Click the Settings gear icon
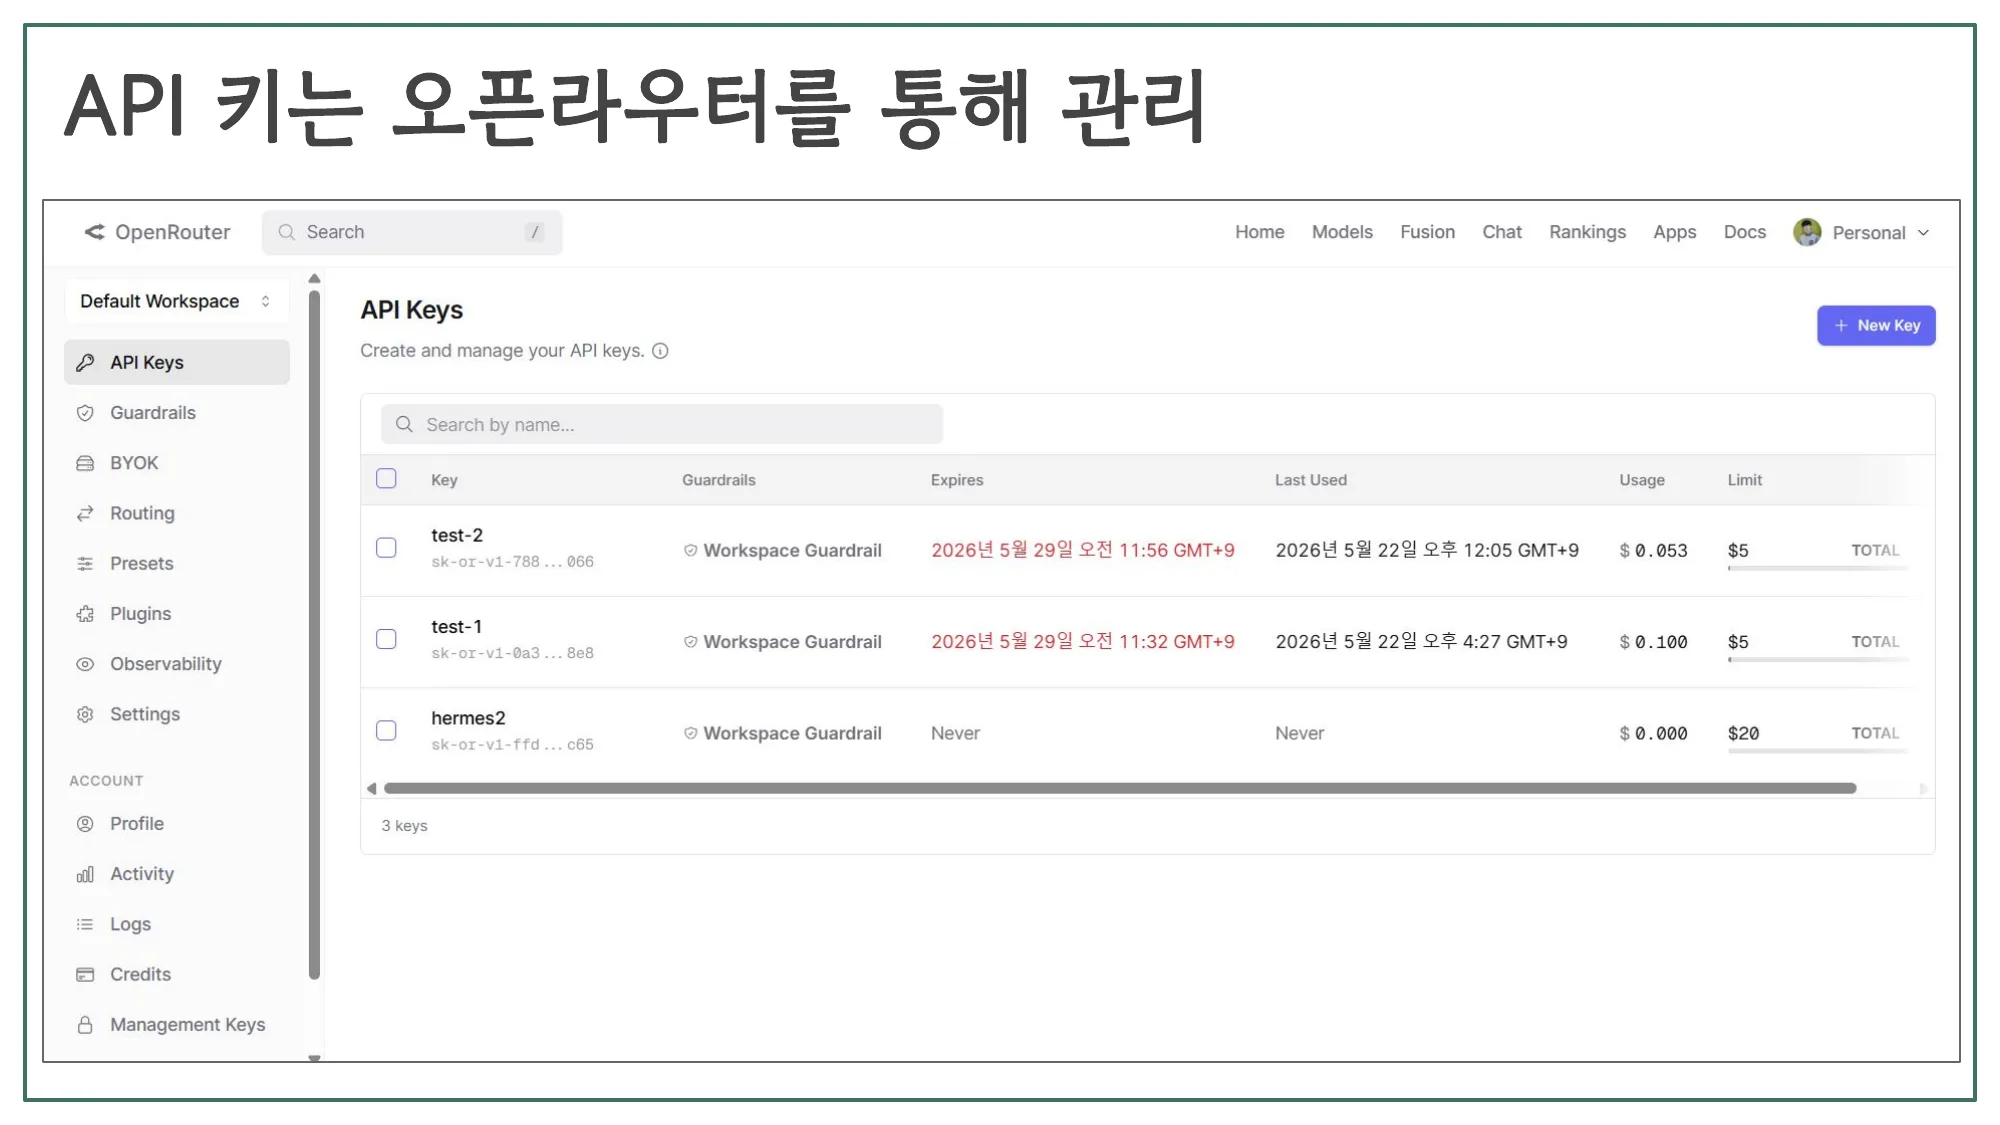 (85, 714)
